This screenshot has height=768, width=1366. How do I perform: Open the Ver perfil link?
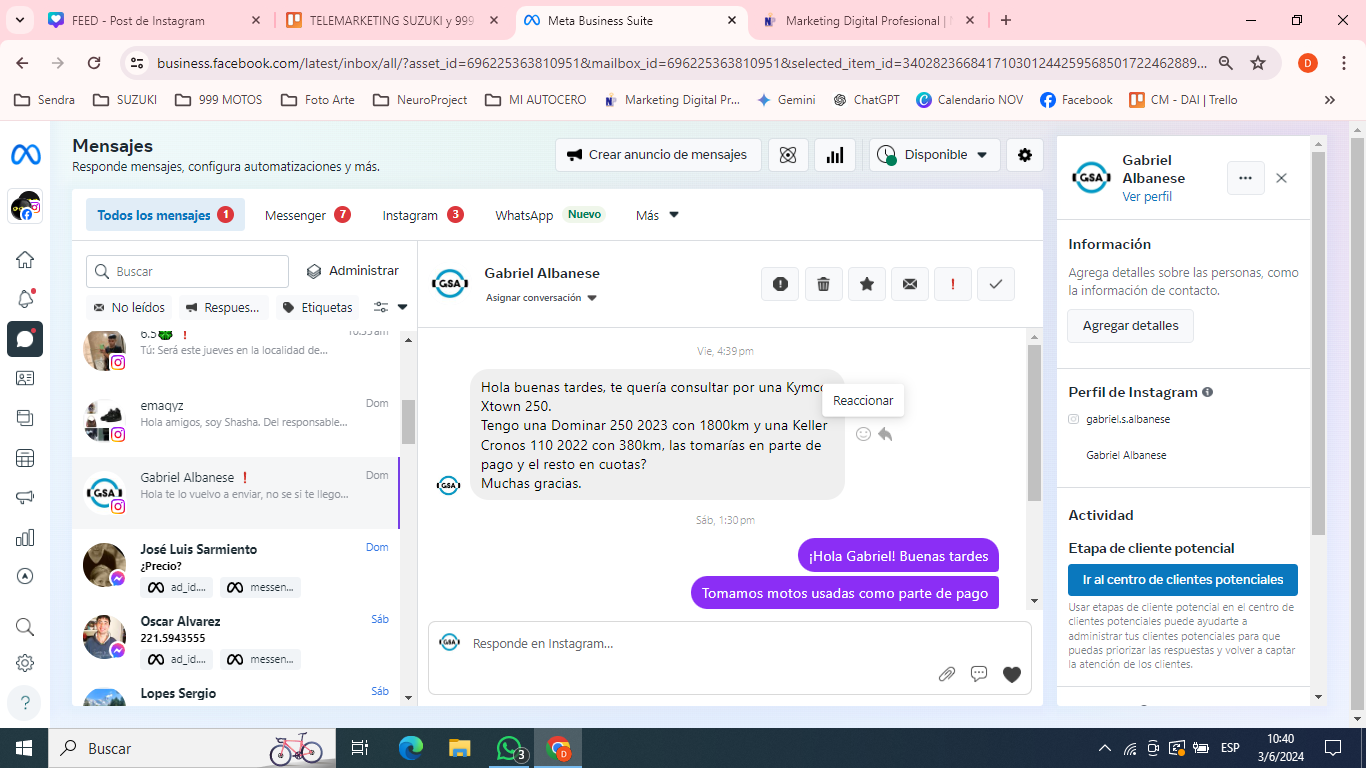(1146, 197)
